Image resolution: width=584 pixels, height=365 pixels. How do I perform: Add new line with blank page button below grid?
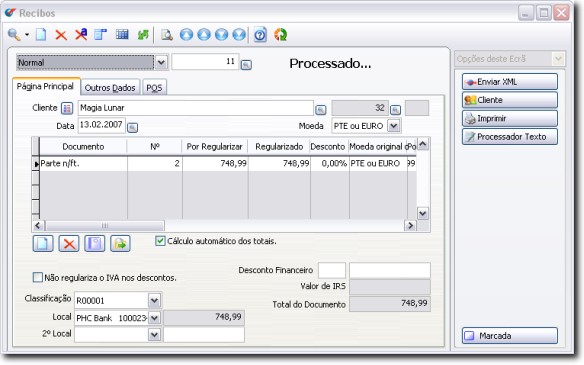click(43, 244)
